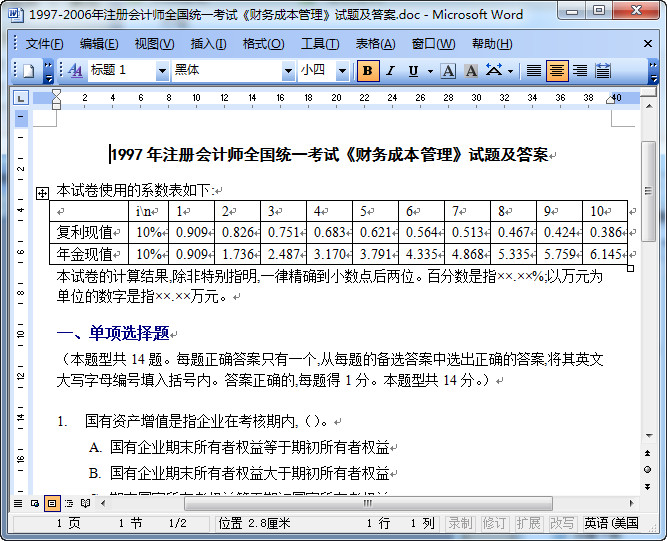
Task: Toggle 改写 overtype mode in status bar
Action: point(562,523)
